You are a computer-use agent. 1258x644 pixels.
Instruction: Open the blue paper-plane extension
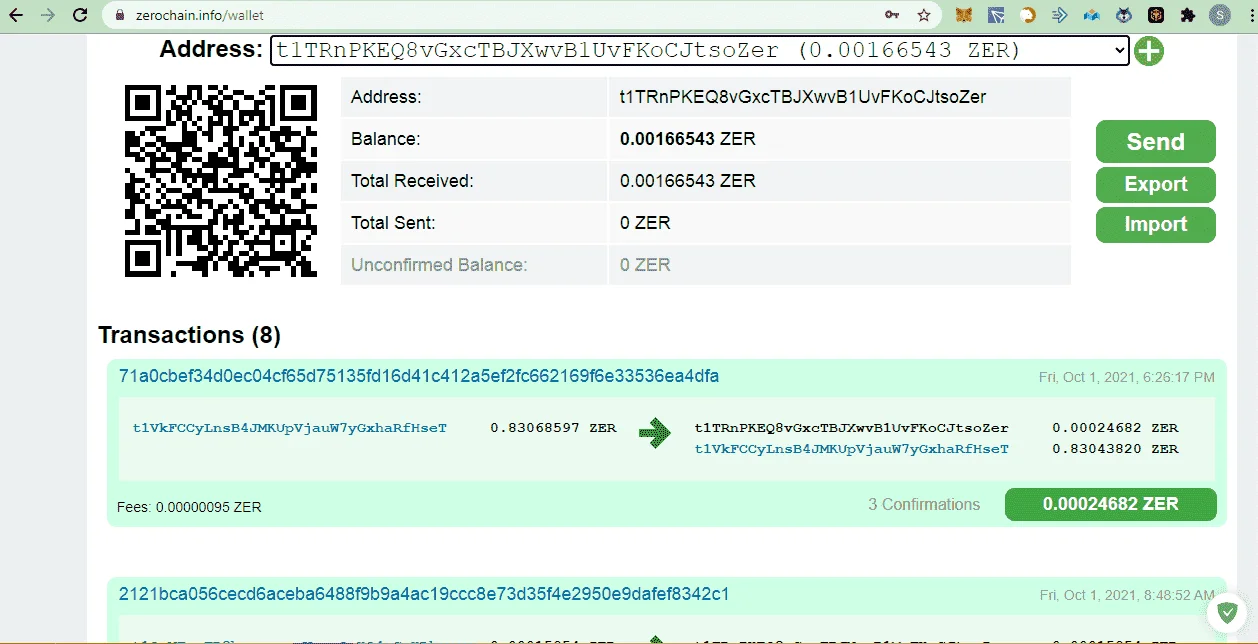[x=996, y=16]
